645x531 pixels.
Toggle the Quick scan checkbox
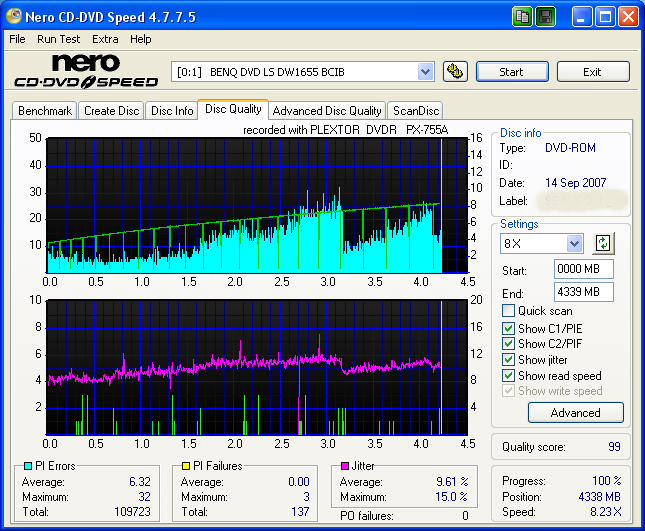[x=508, y=311]
